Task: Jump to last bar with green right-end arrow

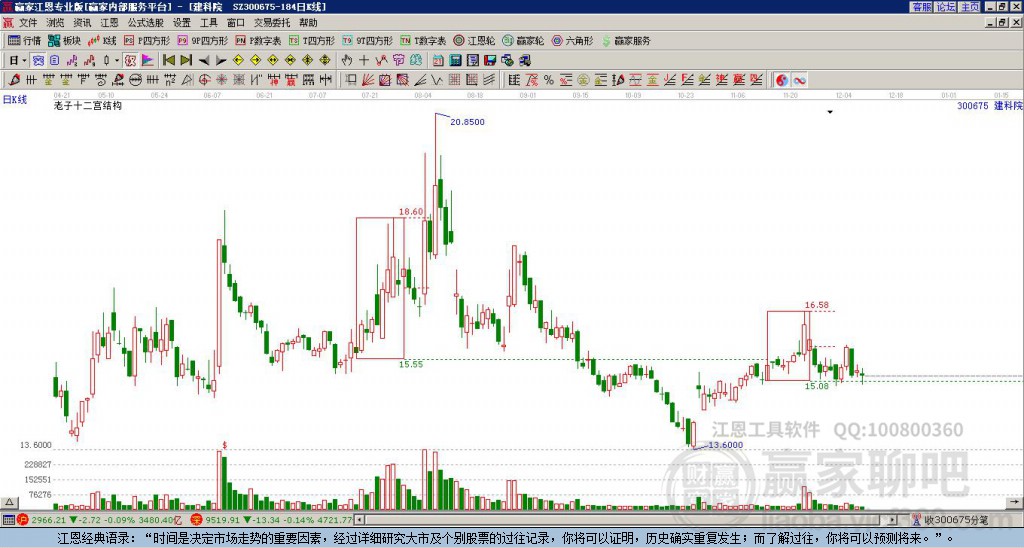Action: click(186, 60)
